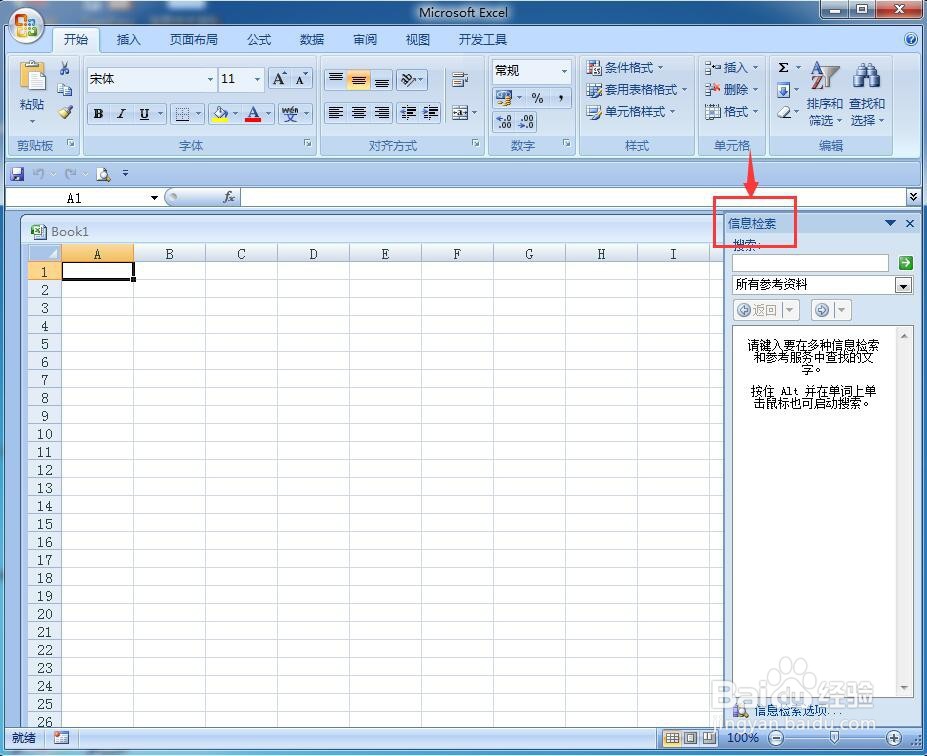Click the Paste clipboard icon

click(x=32, y=76)
